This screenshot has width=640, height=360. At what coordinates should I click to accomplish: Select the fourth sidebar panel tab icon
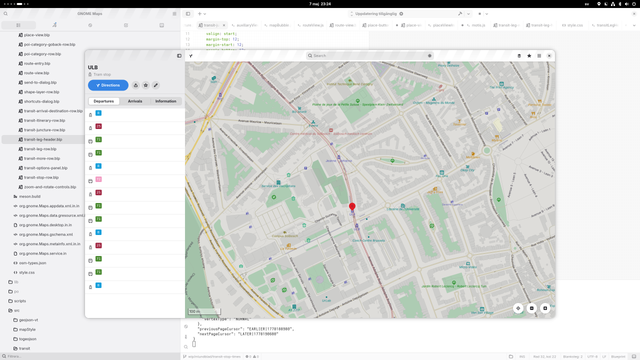[126, 25]
